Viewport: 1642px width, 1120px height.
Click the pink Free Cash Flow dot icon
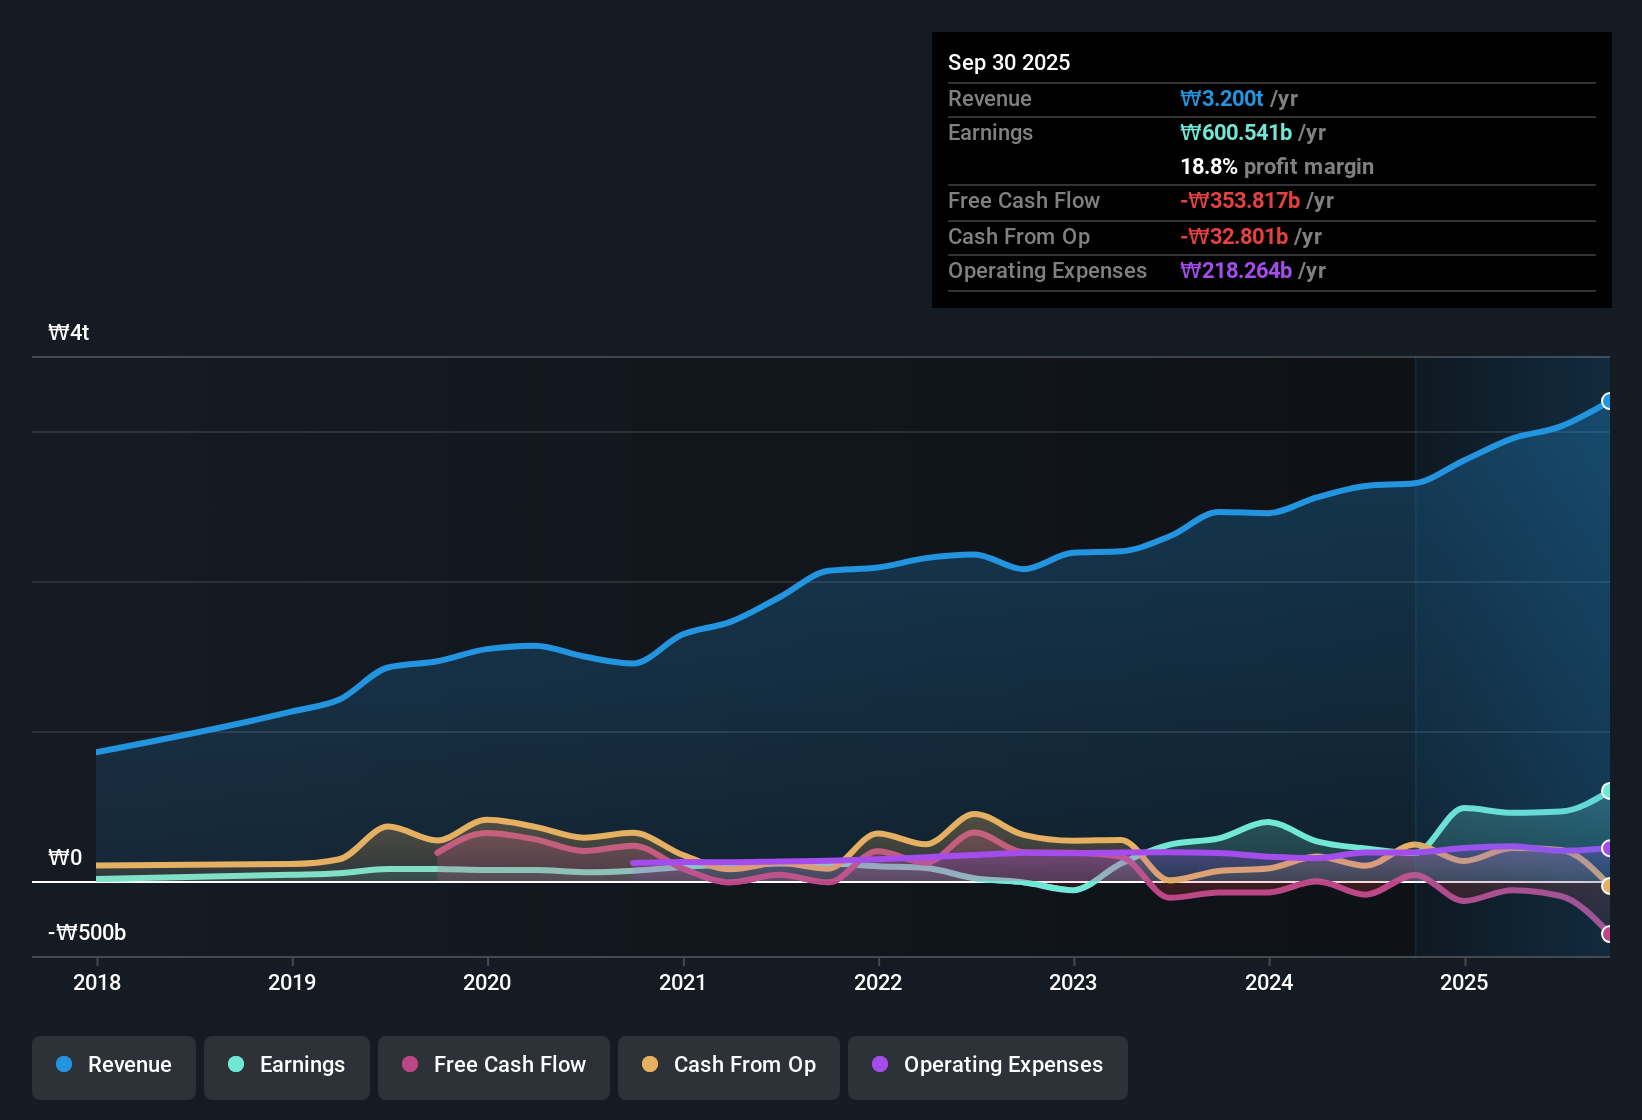(410, 1065)
